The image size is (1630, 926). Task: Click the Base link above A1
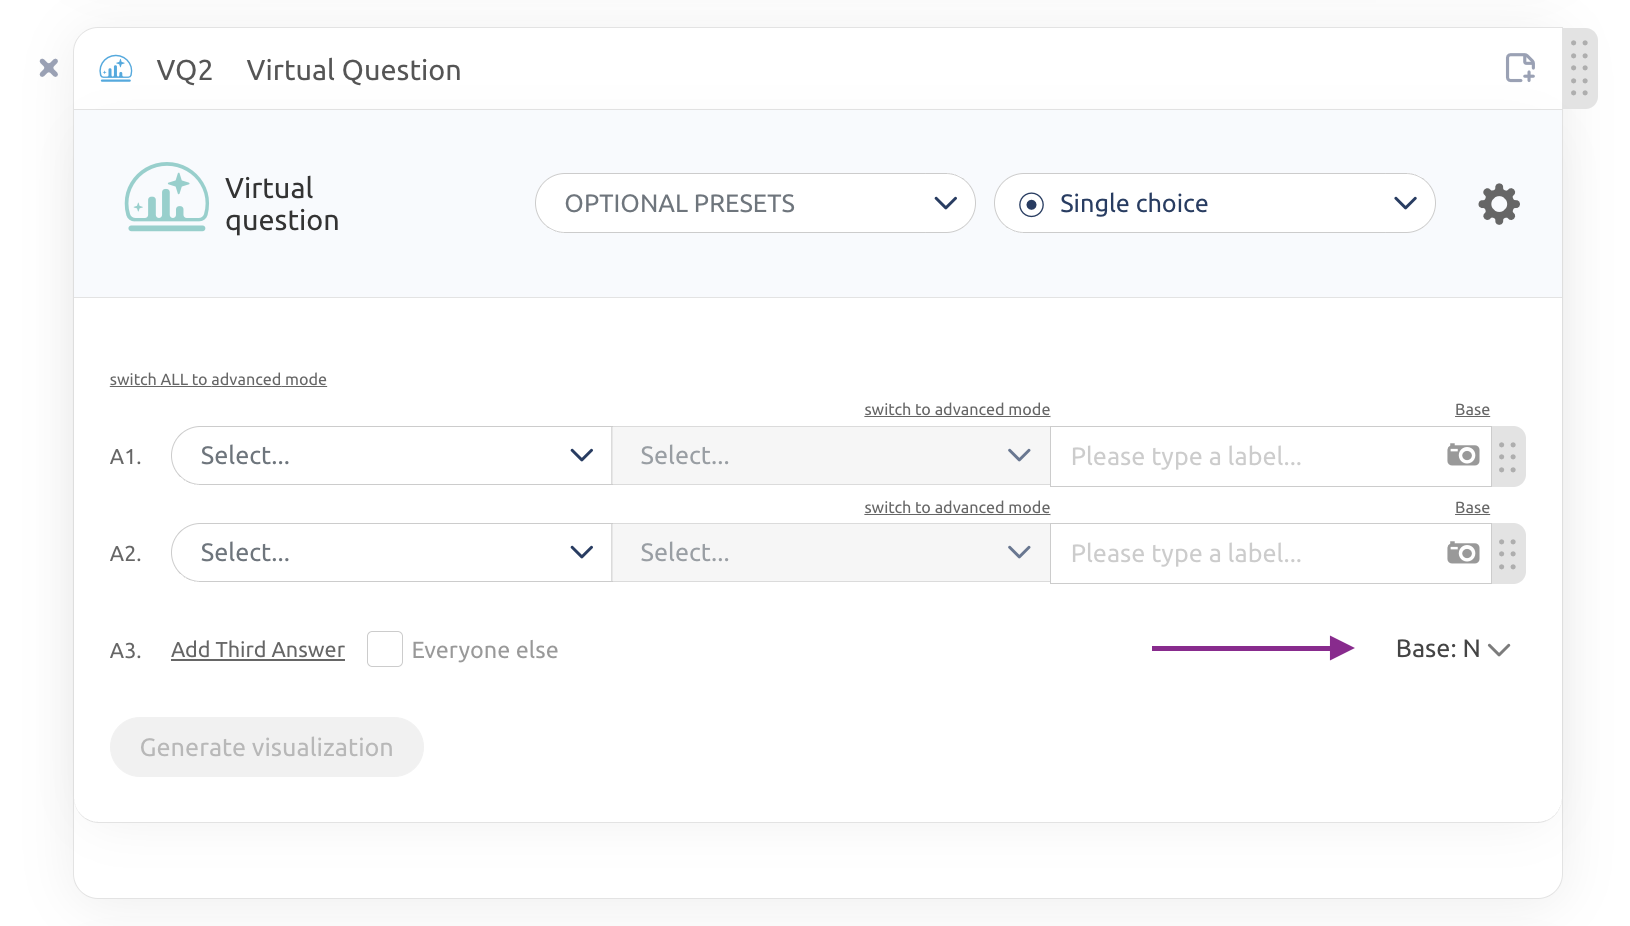click(1472, 409)
